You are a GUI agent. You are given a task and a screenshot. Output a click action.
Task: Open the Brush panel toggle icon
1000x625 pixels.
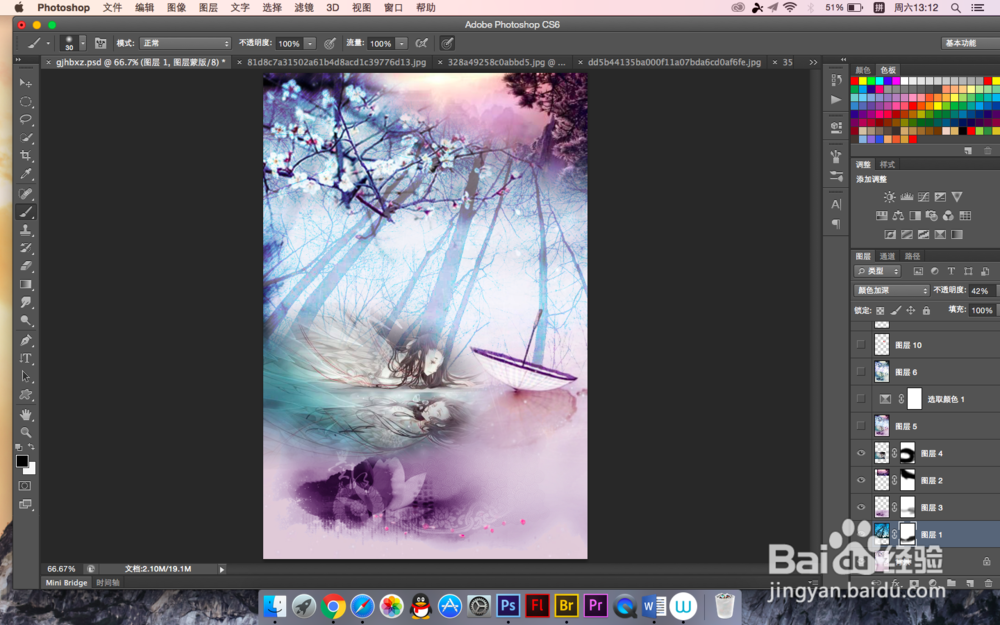tap(100, 43)
